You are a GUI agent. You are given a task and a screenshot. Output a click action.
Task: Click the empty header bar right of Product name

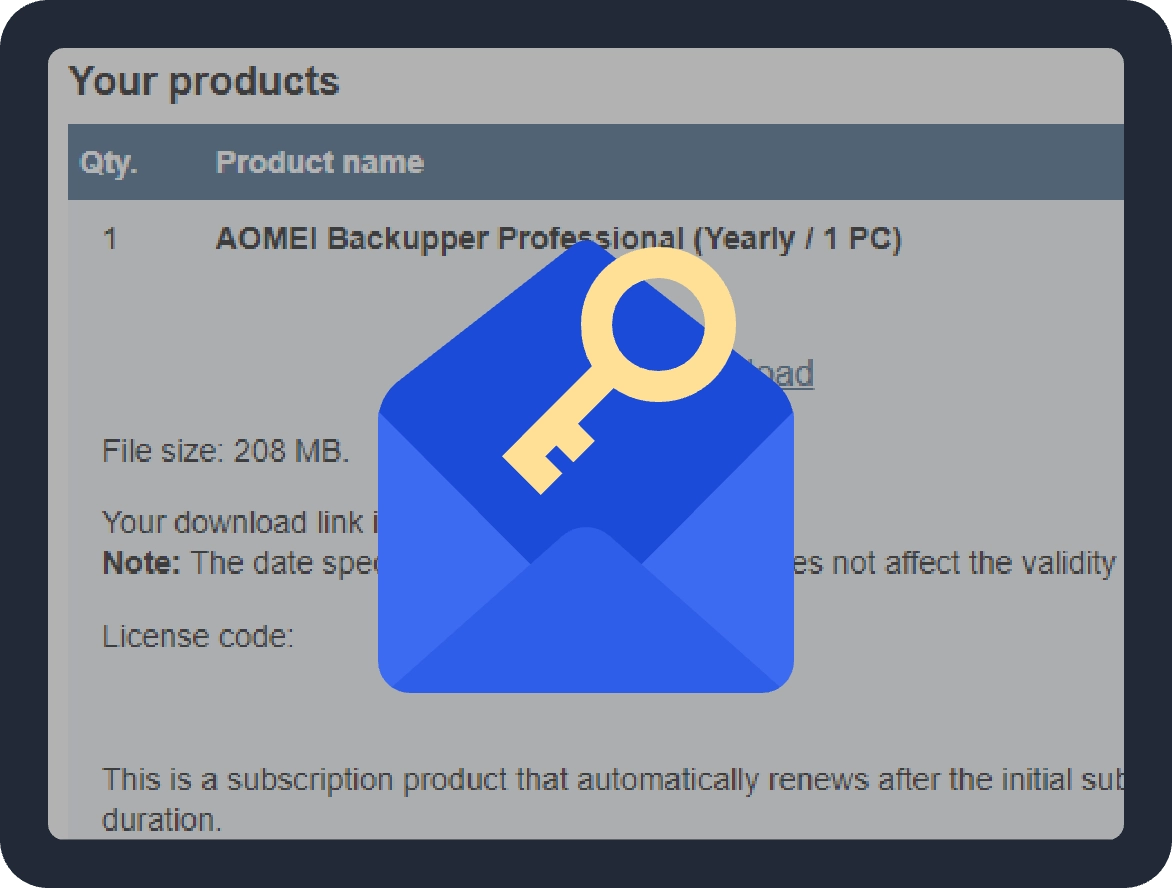pyautogui.click(x=780, y=163)
